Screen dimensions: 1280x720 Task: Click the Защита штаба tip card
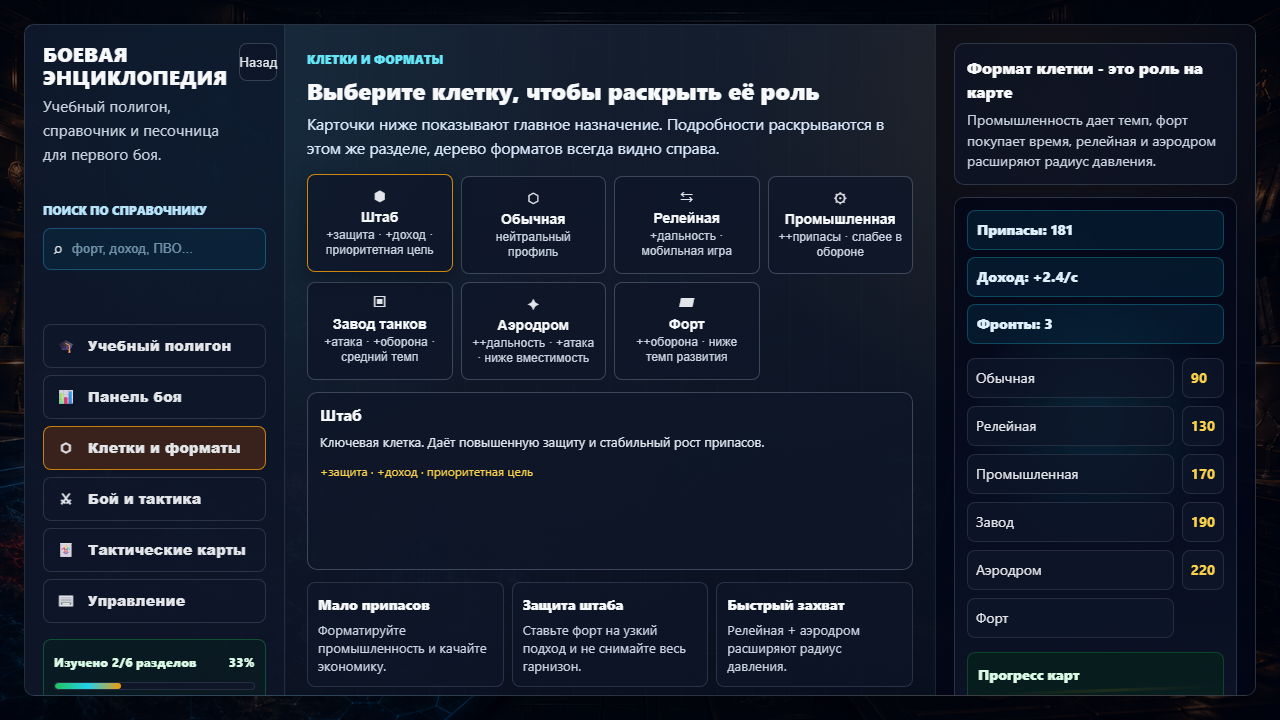[610, 634]
